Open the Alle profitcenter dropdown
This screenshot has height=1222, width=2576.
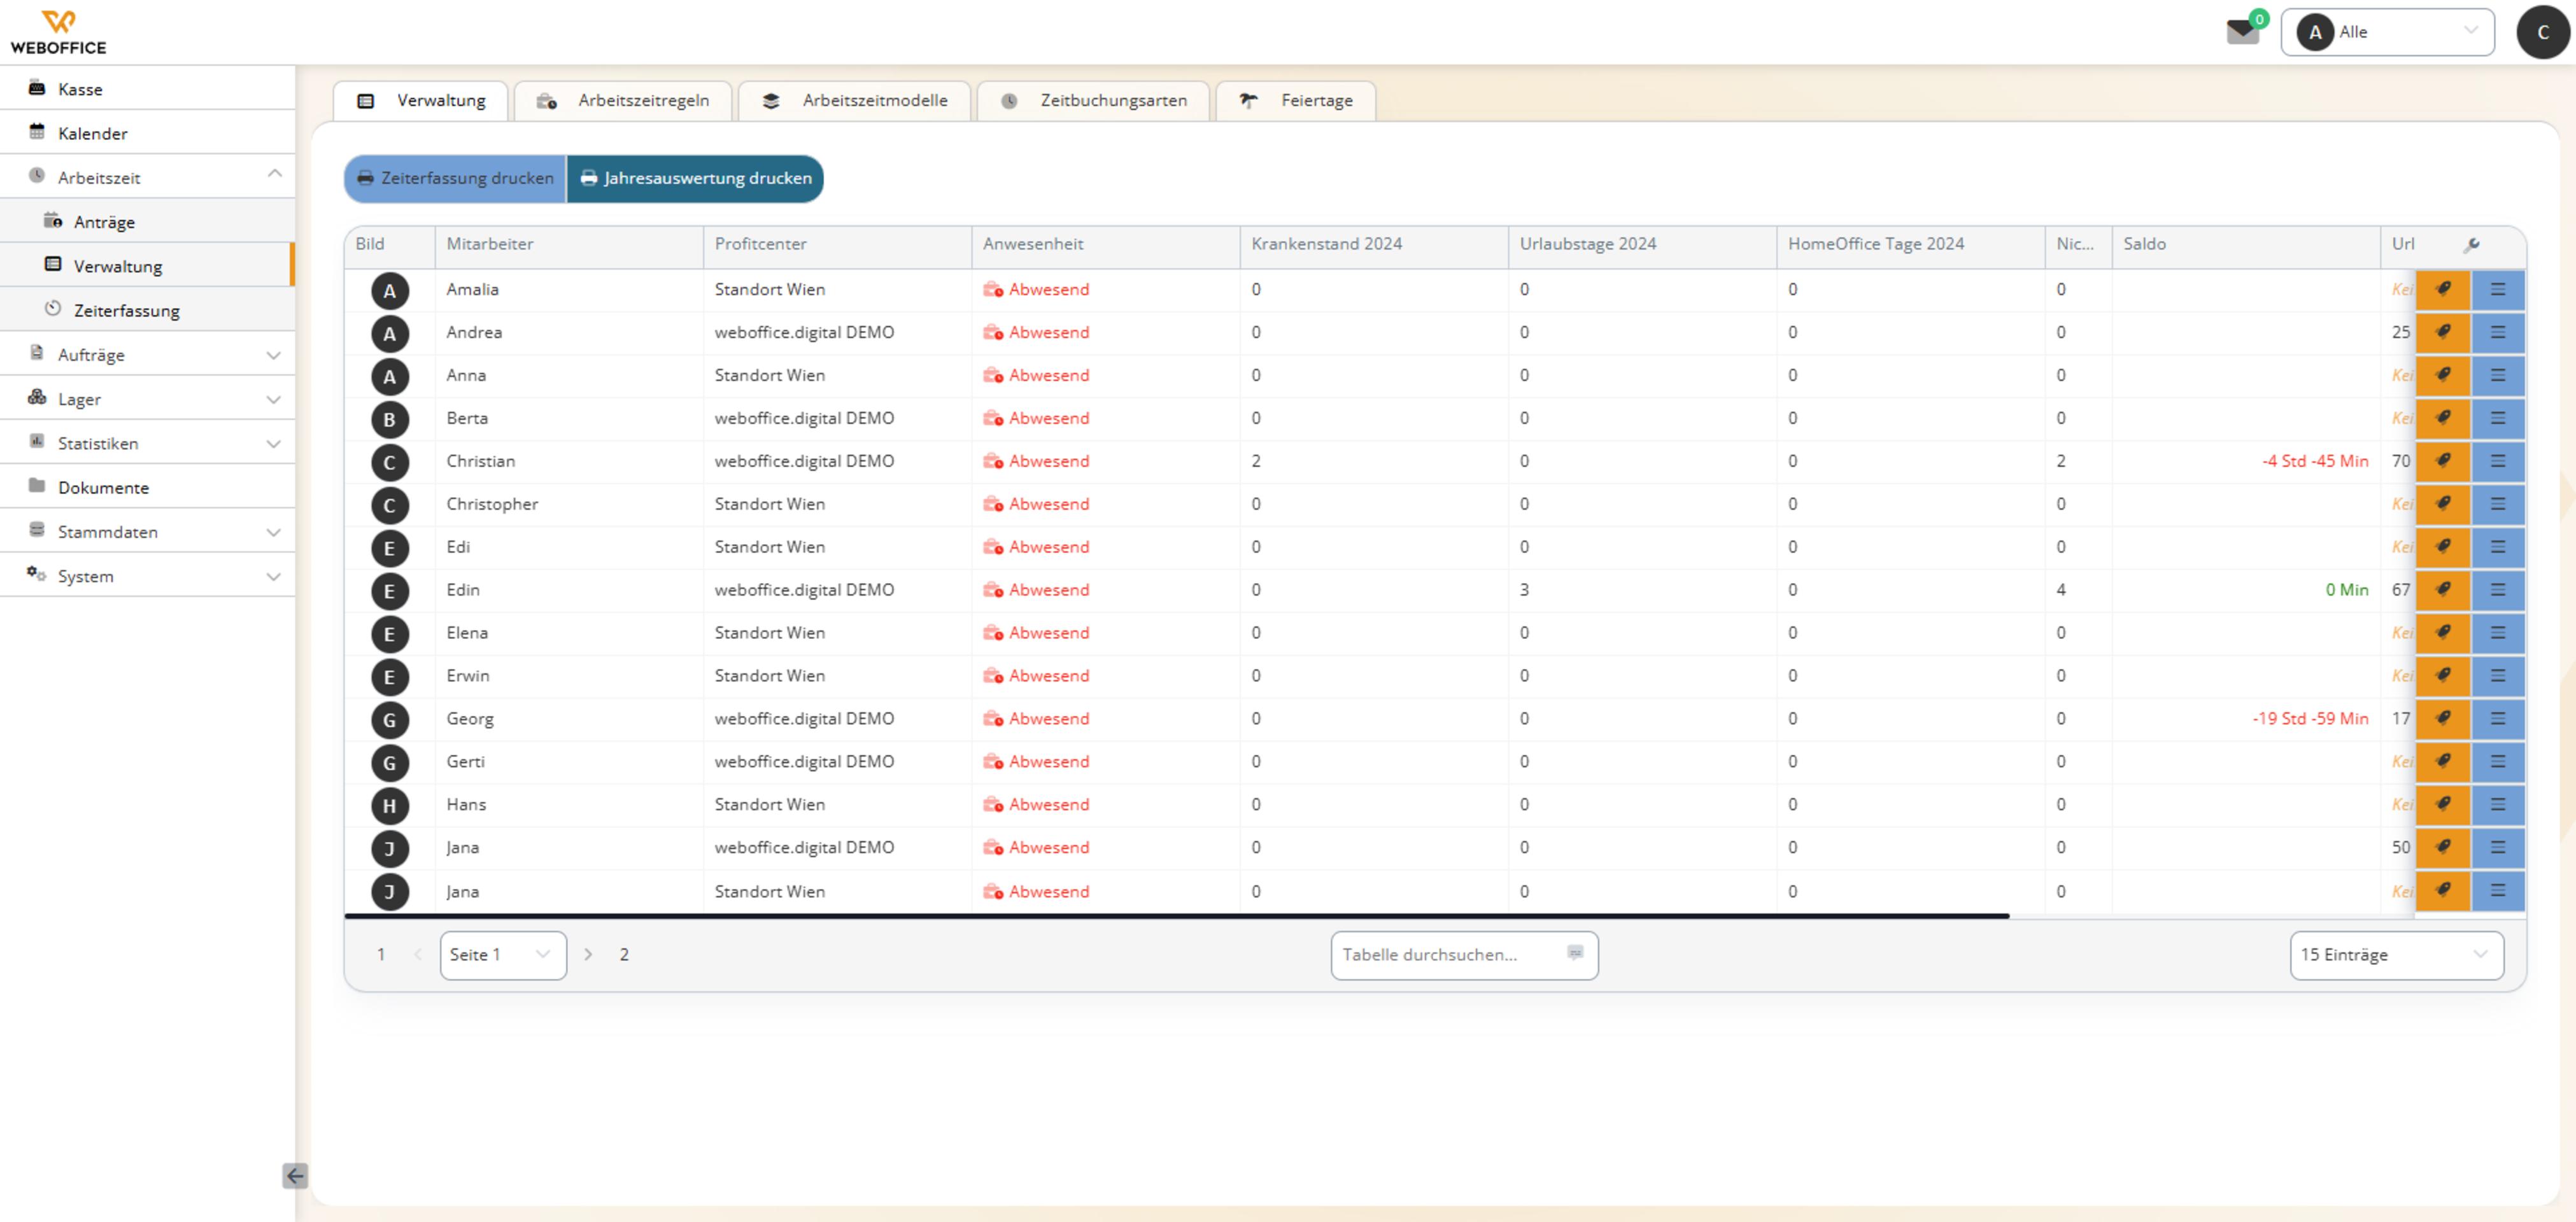click(x=2387, y=32)
